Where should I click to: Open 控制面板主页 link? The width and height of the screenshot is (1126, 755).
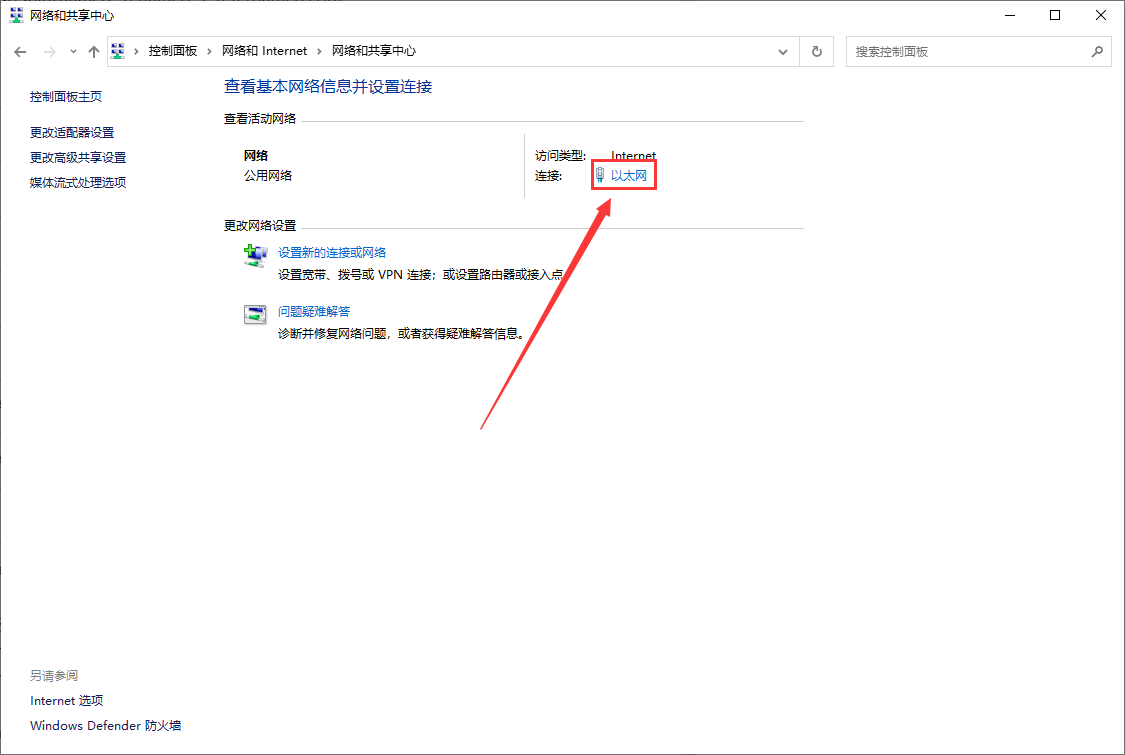pyautogui.click(x=66, y=96)
